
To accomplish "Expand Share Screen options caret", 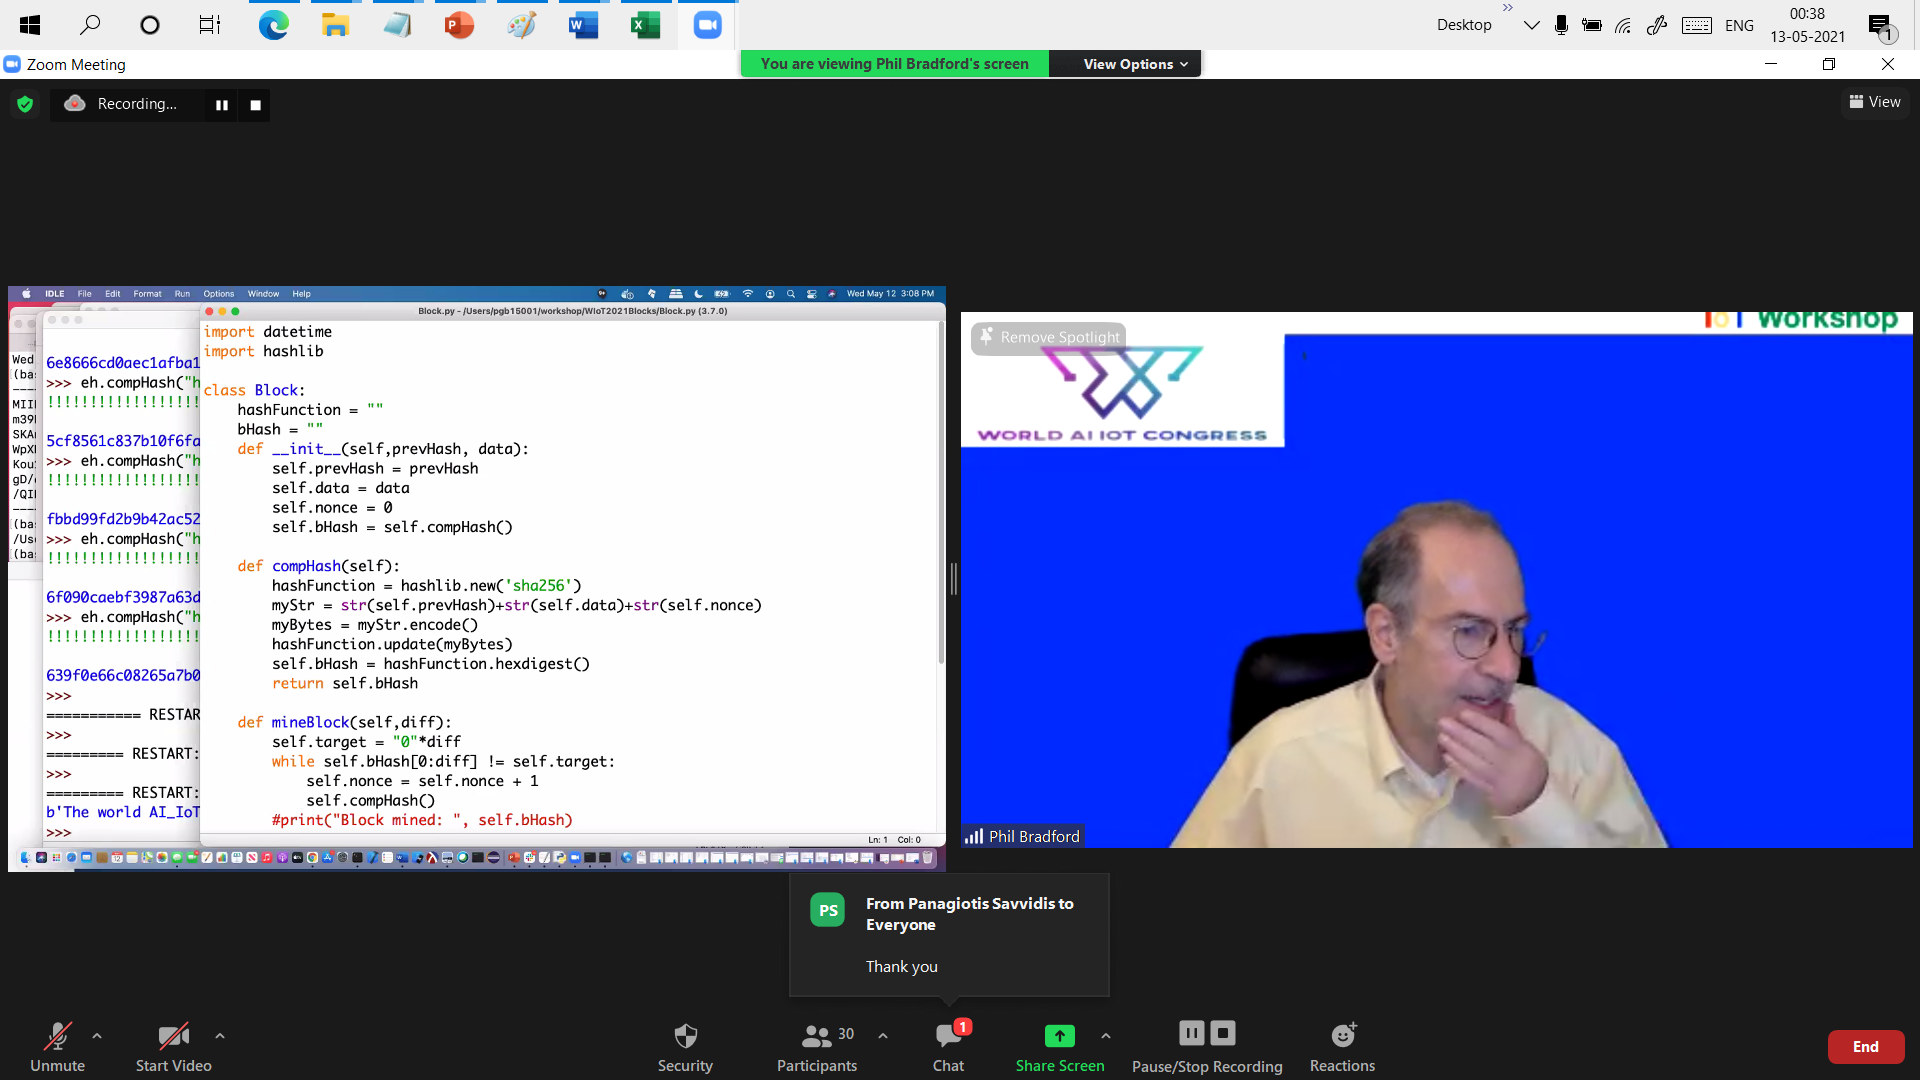I will pyautogui.click(x=1106, y=1036).
